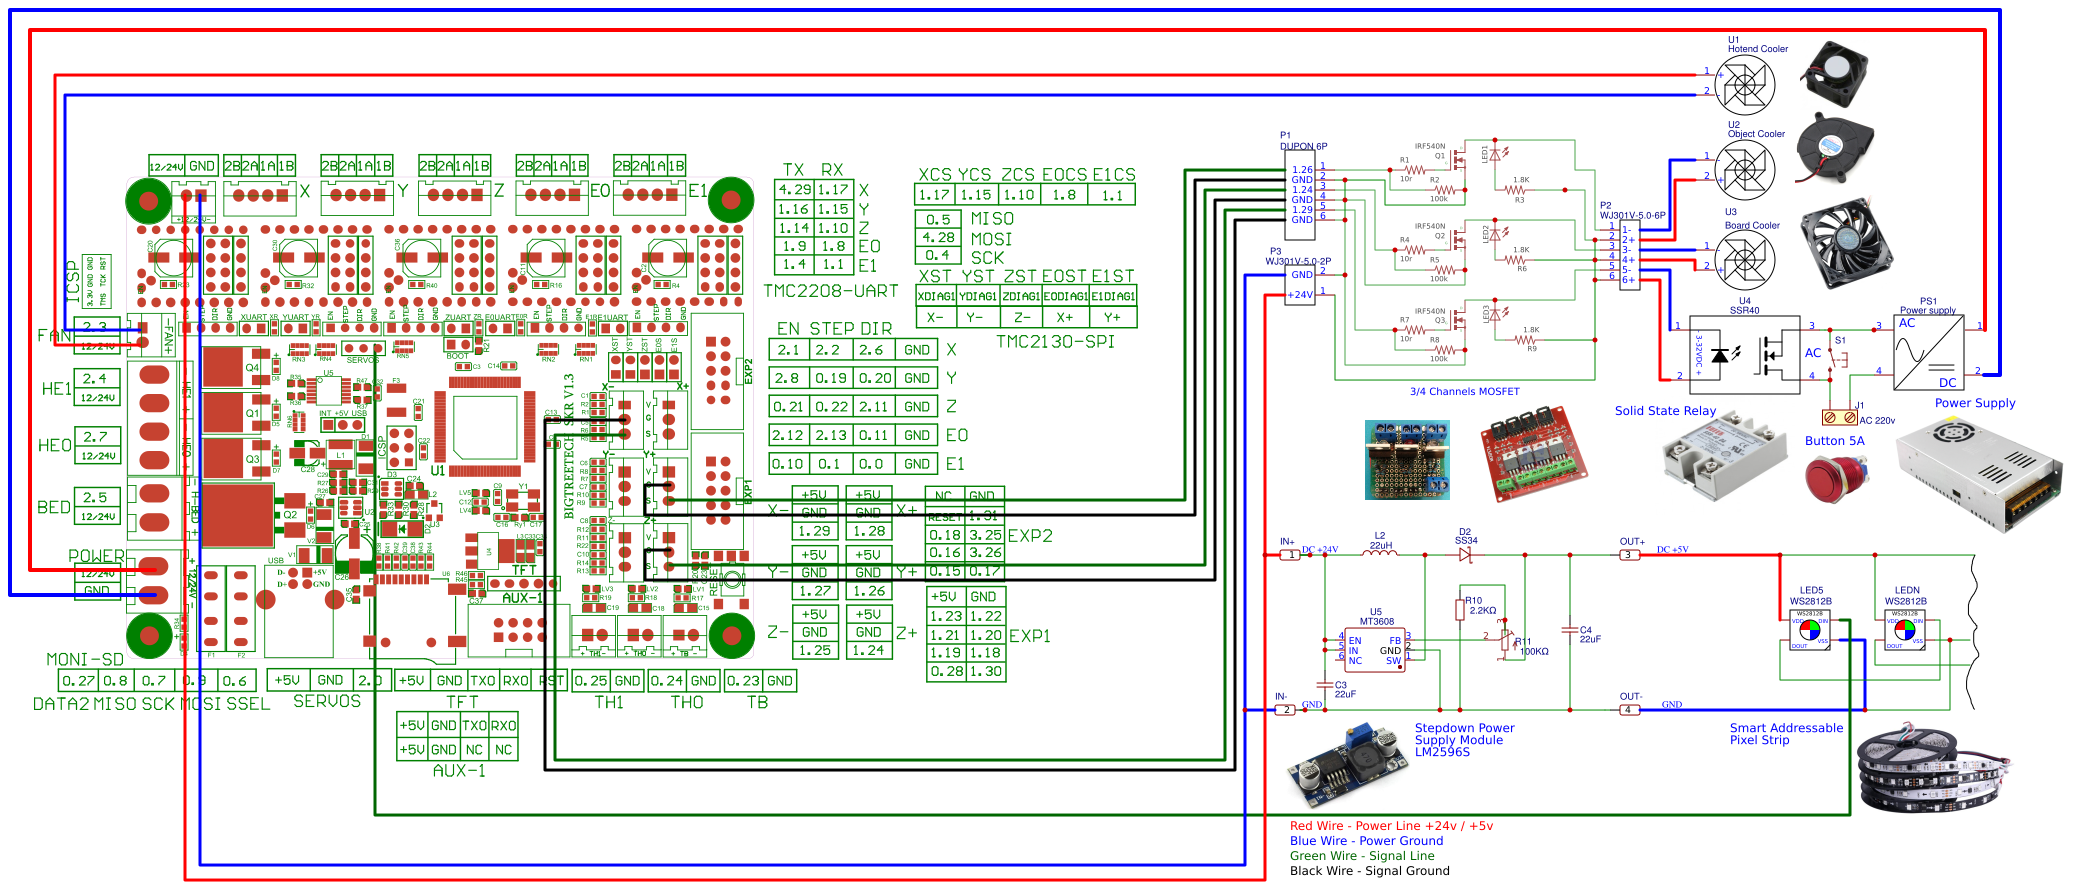
Task: Click the EXP2 pinout label
Action: point(1030,536)
